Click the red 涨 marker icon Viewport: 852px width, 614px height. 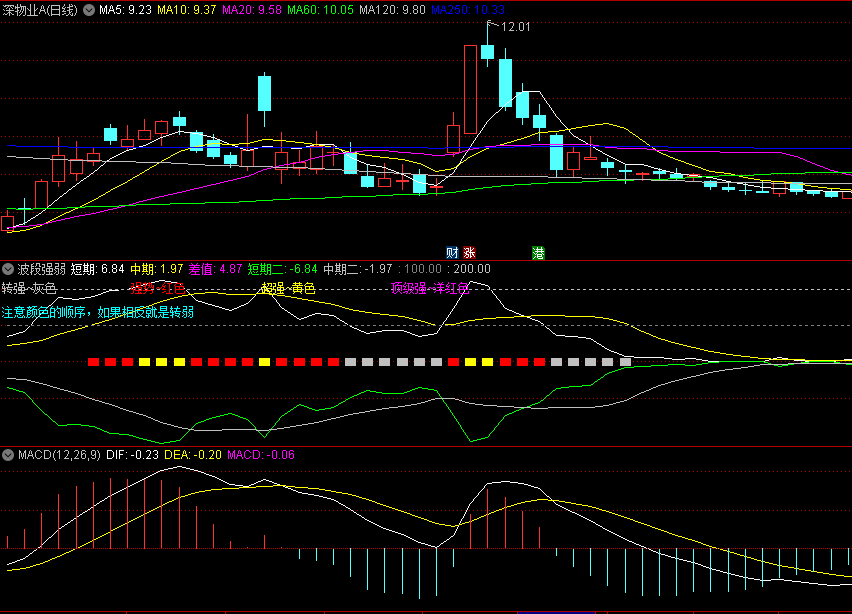tap(469, 253)
